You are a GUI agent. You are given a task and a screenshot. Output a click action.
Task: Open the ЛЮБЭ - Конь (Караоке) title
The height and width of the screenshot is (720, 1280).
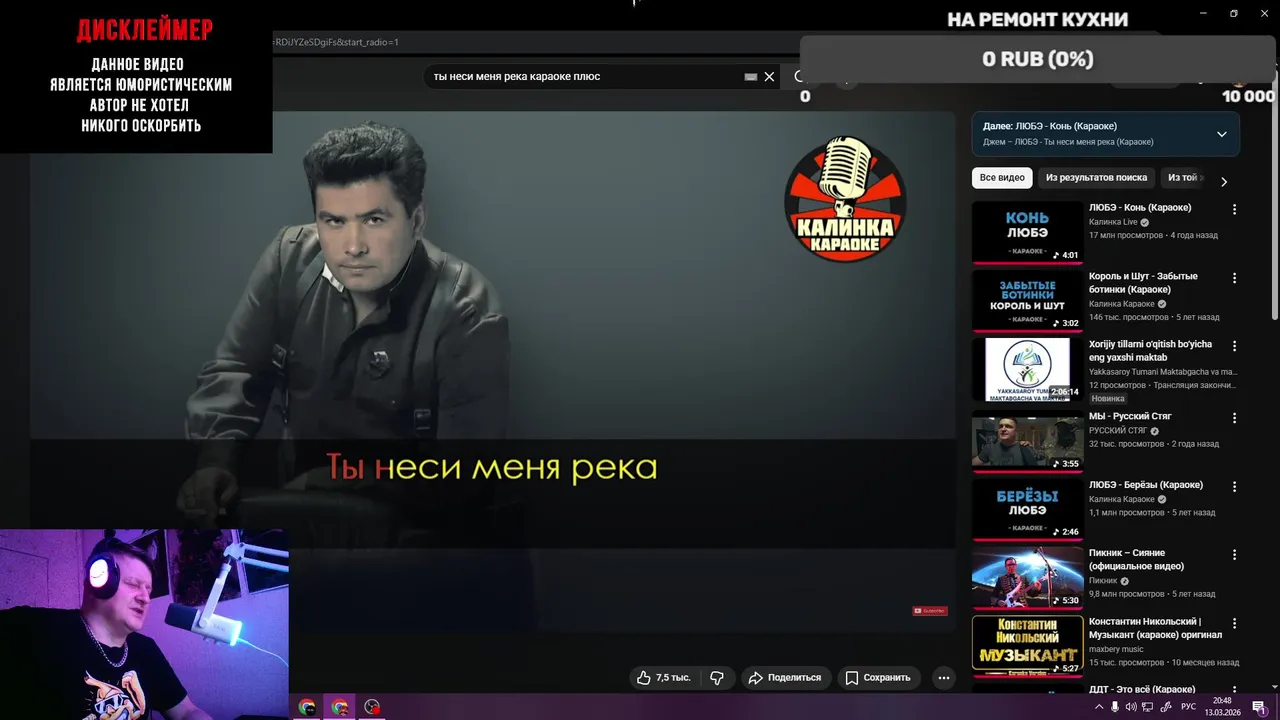click(1140, 208)
